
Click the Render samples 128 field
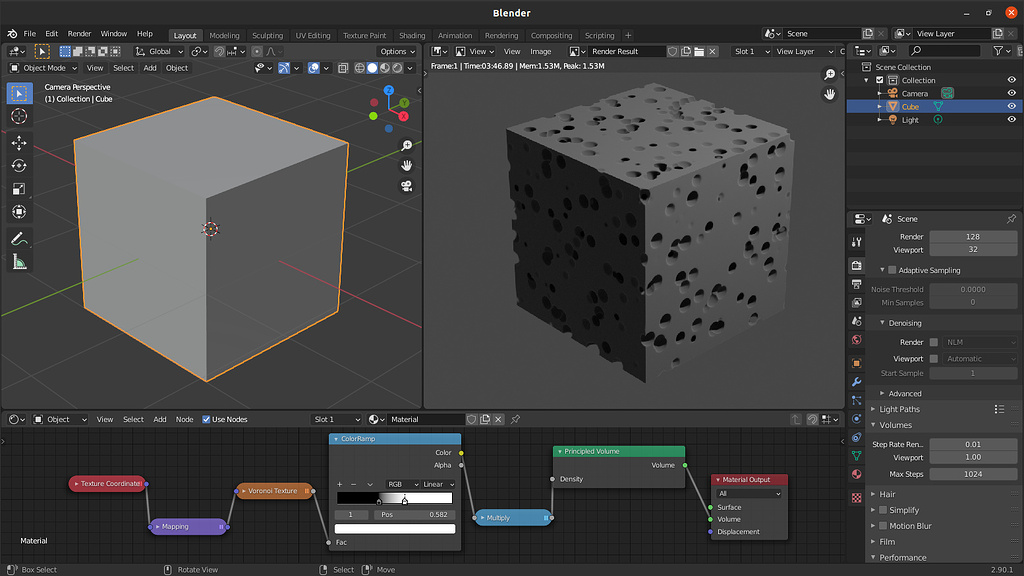973,236
